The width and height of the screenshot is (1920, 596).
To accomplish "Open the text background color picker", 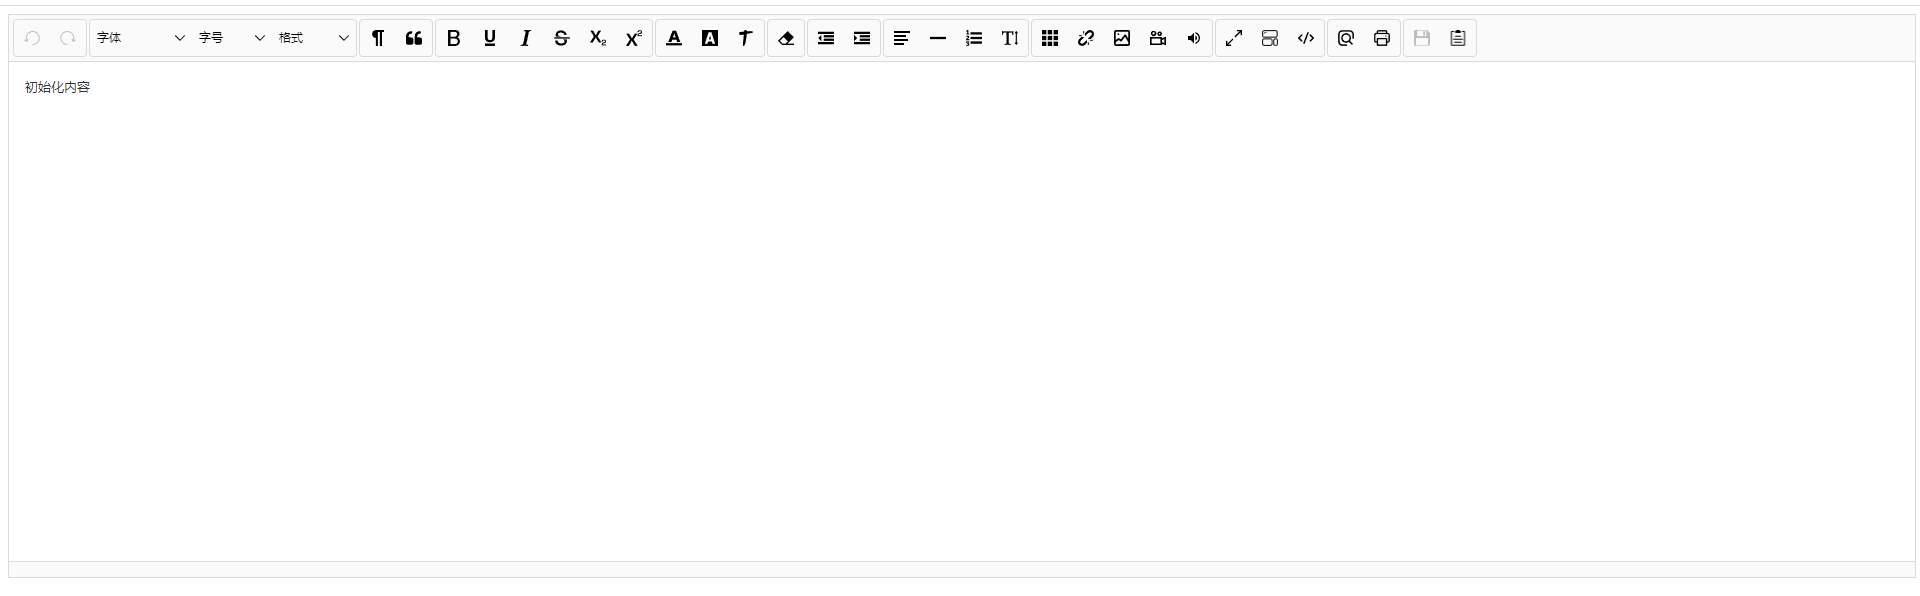I will coord(710,38).
